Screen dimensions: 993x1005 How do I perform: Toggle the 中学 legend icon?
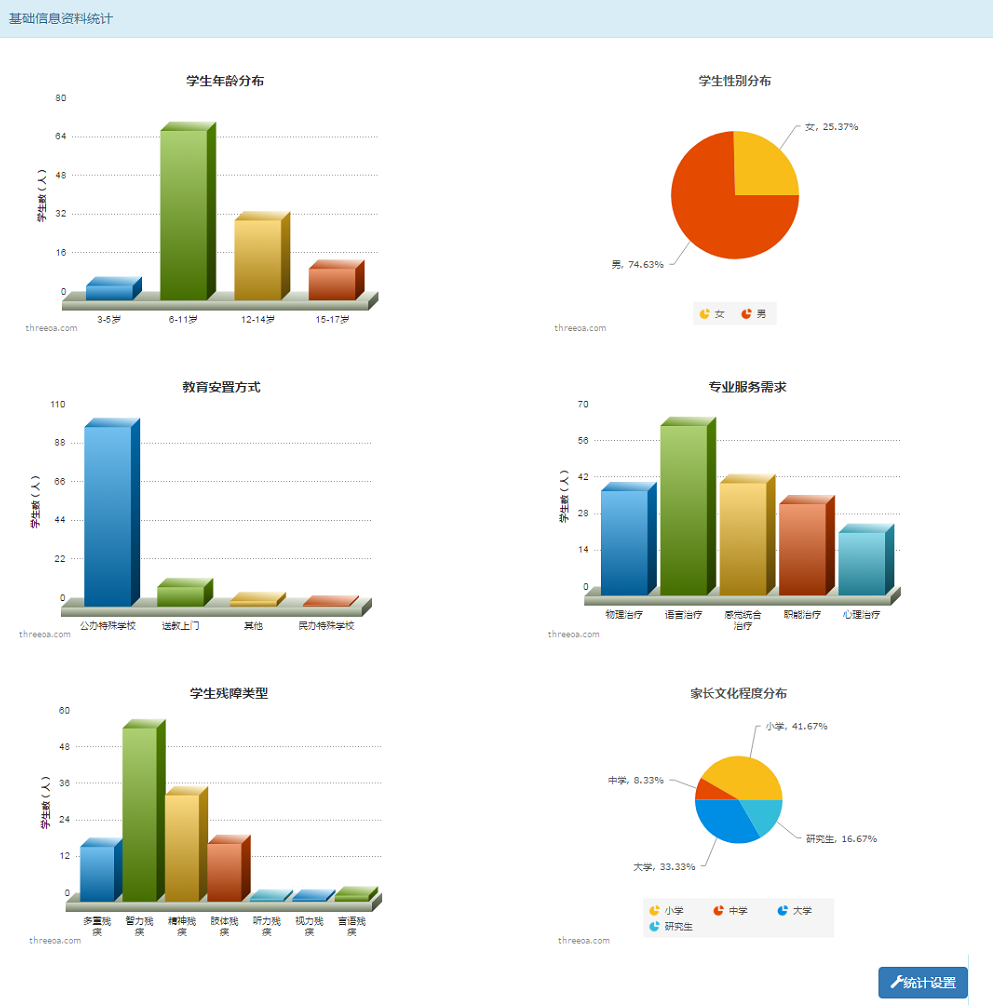[x=718, y=911]
